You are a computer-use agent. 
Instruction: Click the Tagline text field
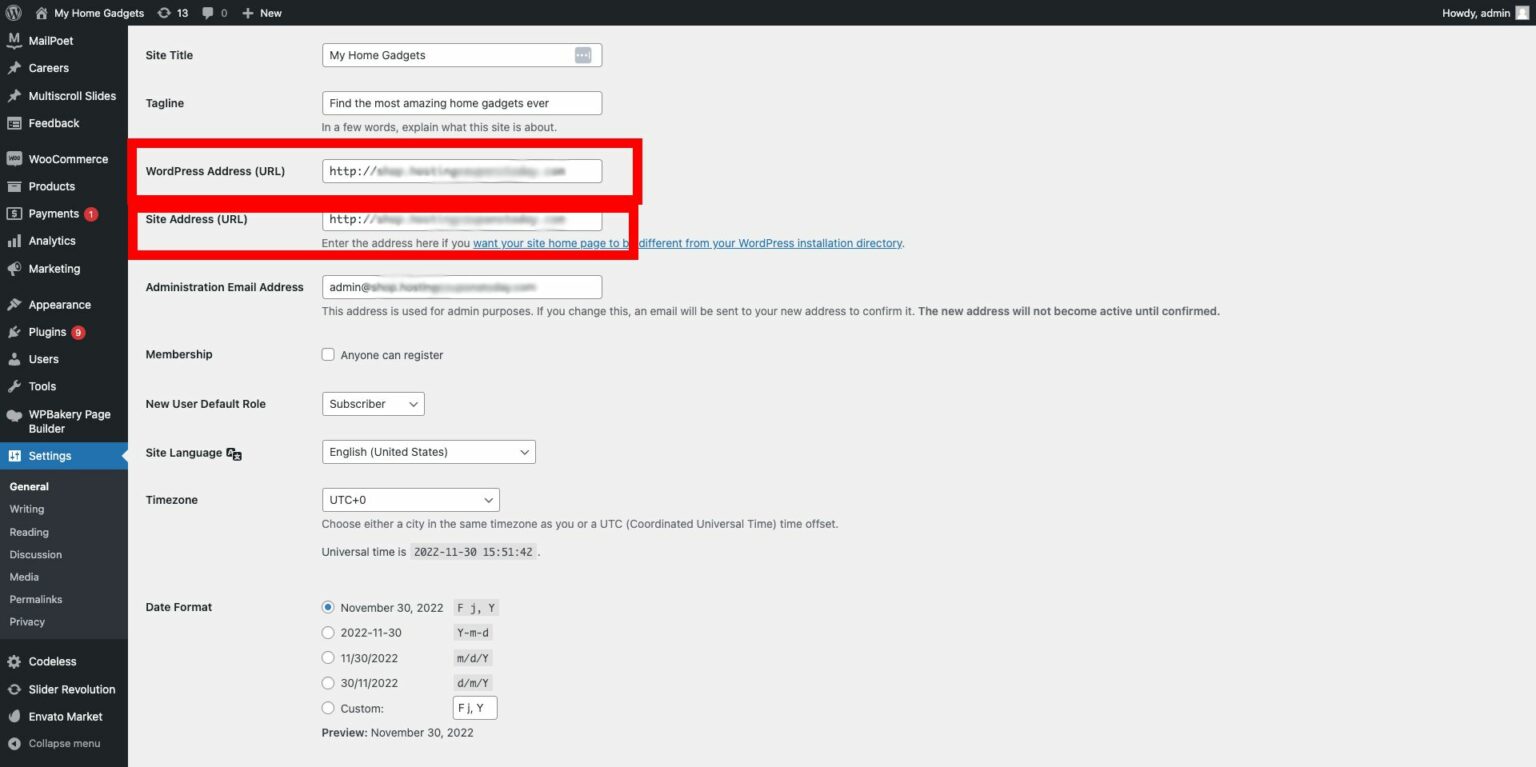click(461, 103)
